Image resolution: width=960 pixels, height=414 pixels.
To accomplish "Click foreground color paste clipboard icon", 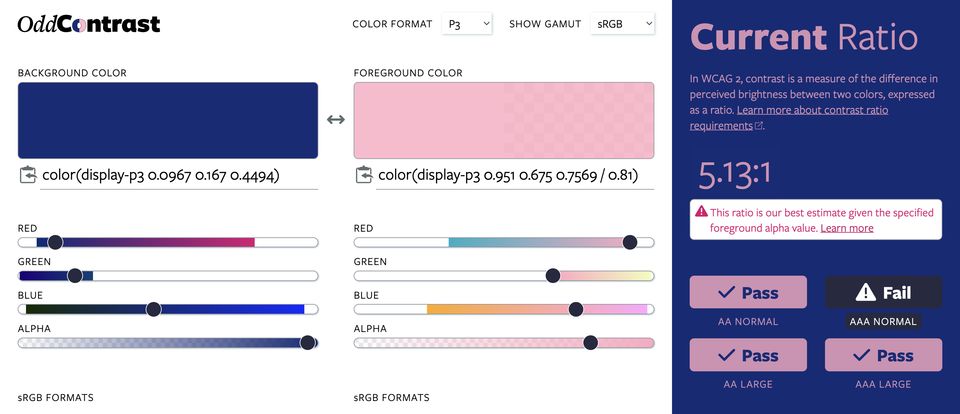I will pos(363,176).
